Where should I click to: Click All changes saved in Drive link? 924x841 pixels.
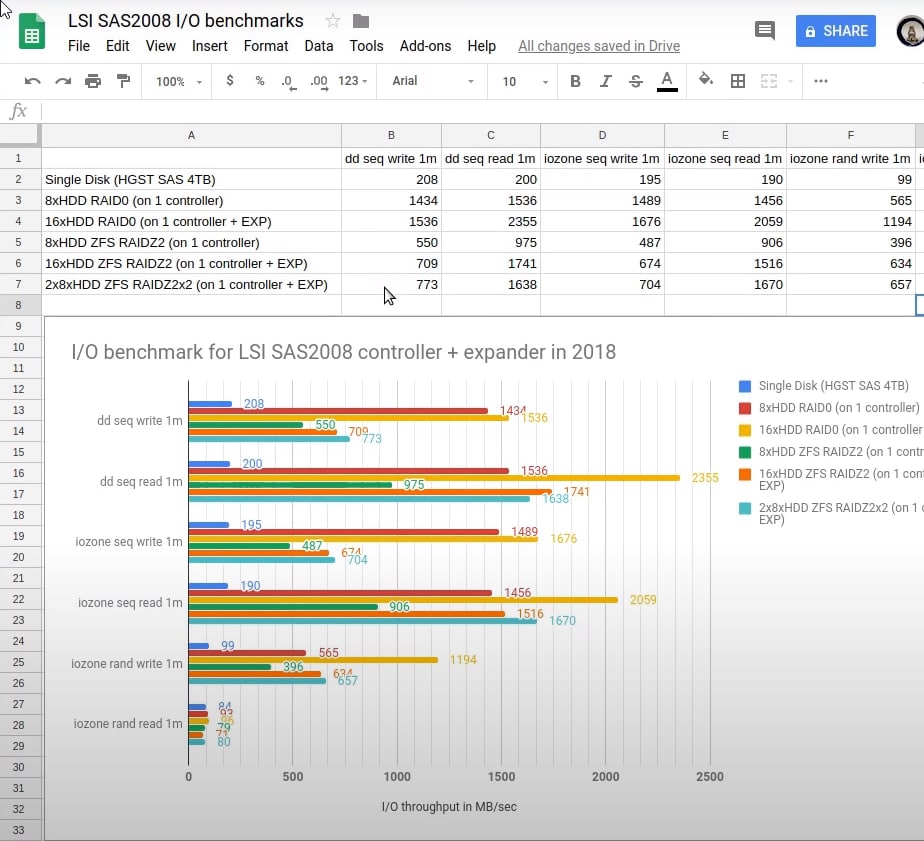point(599,46)
